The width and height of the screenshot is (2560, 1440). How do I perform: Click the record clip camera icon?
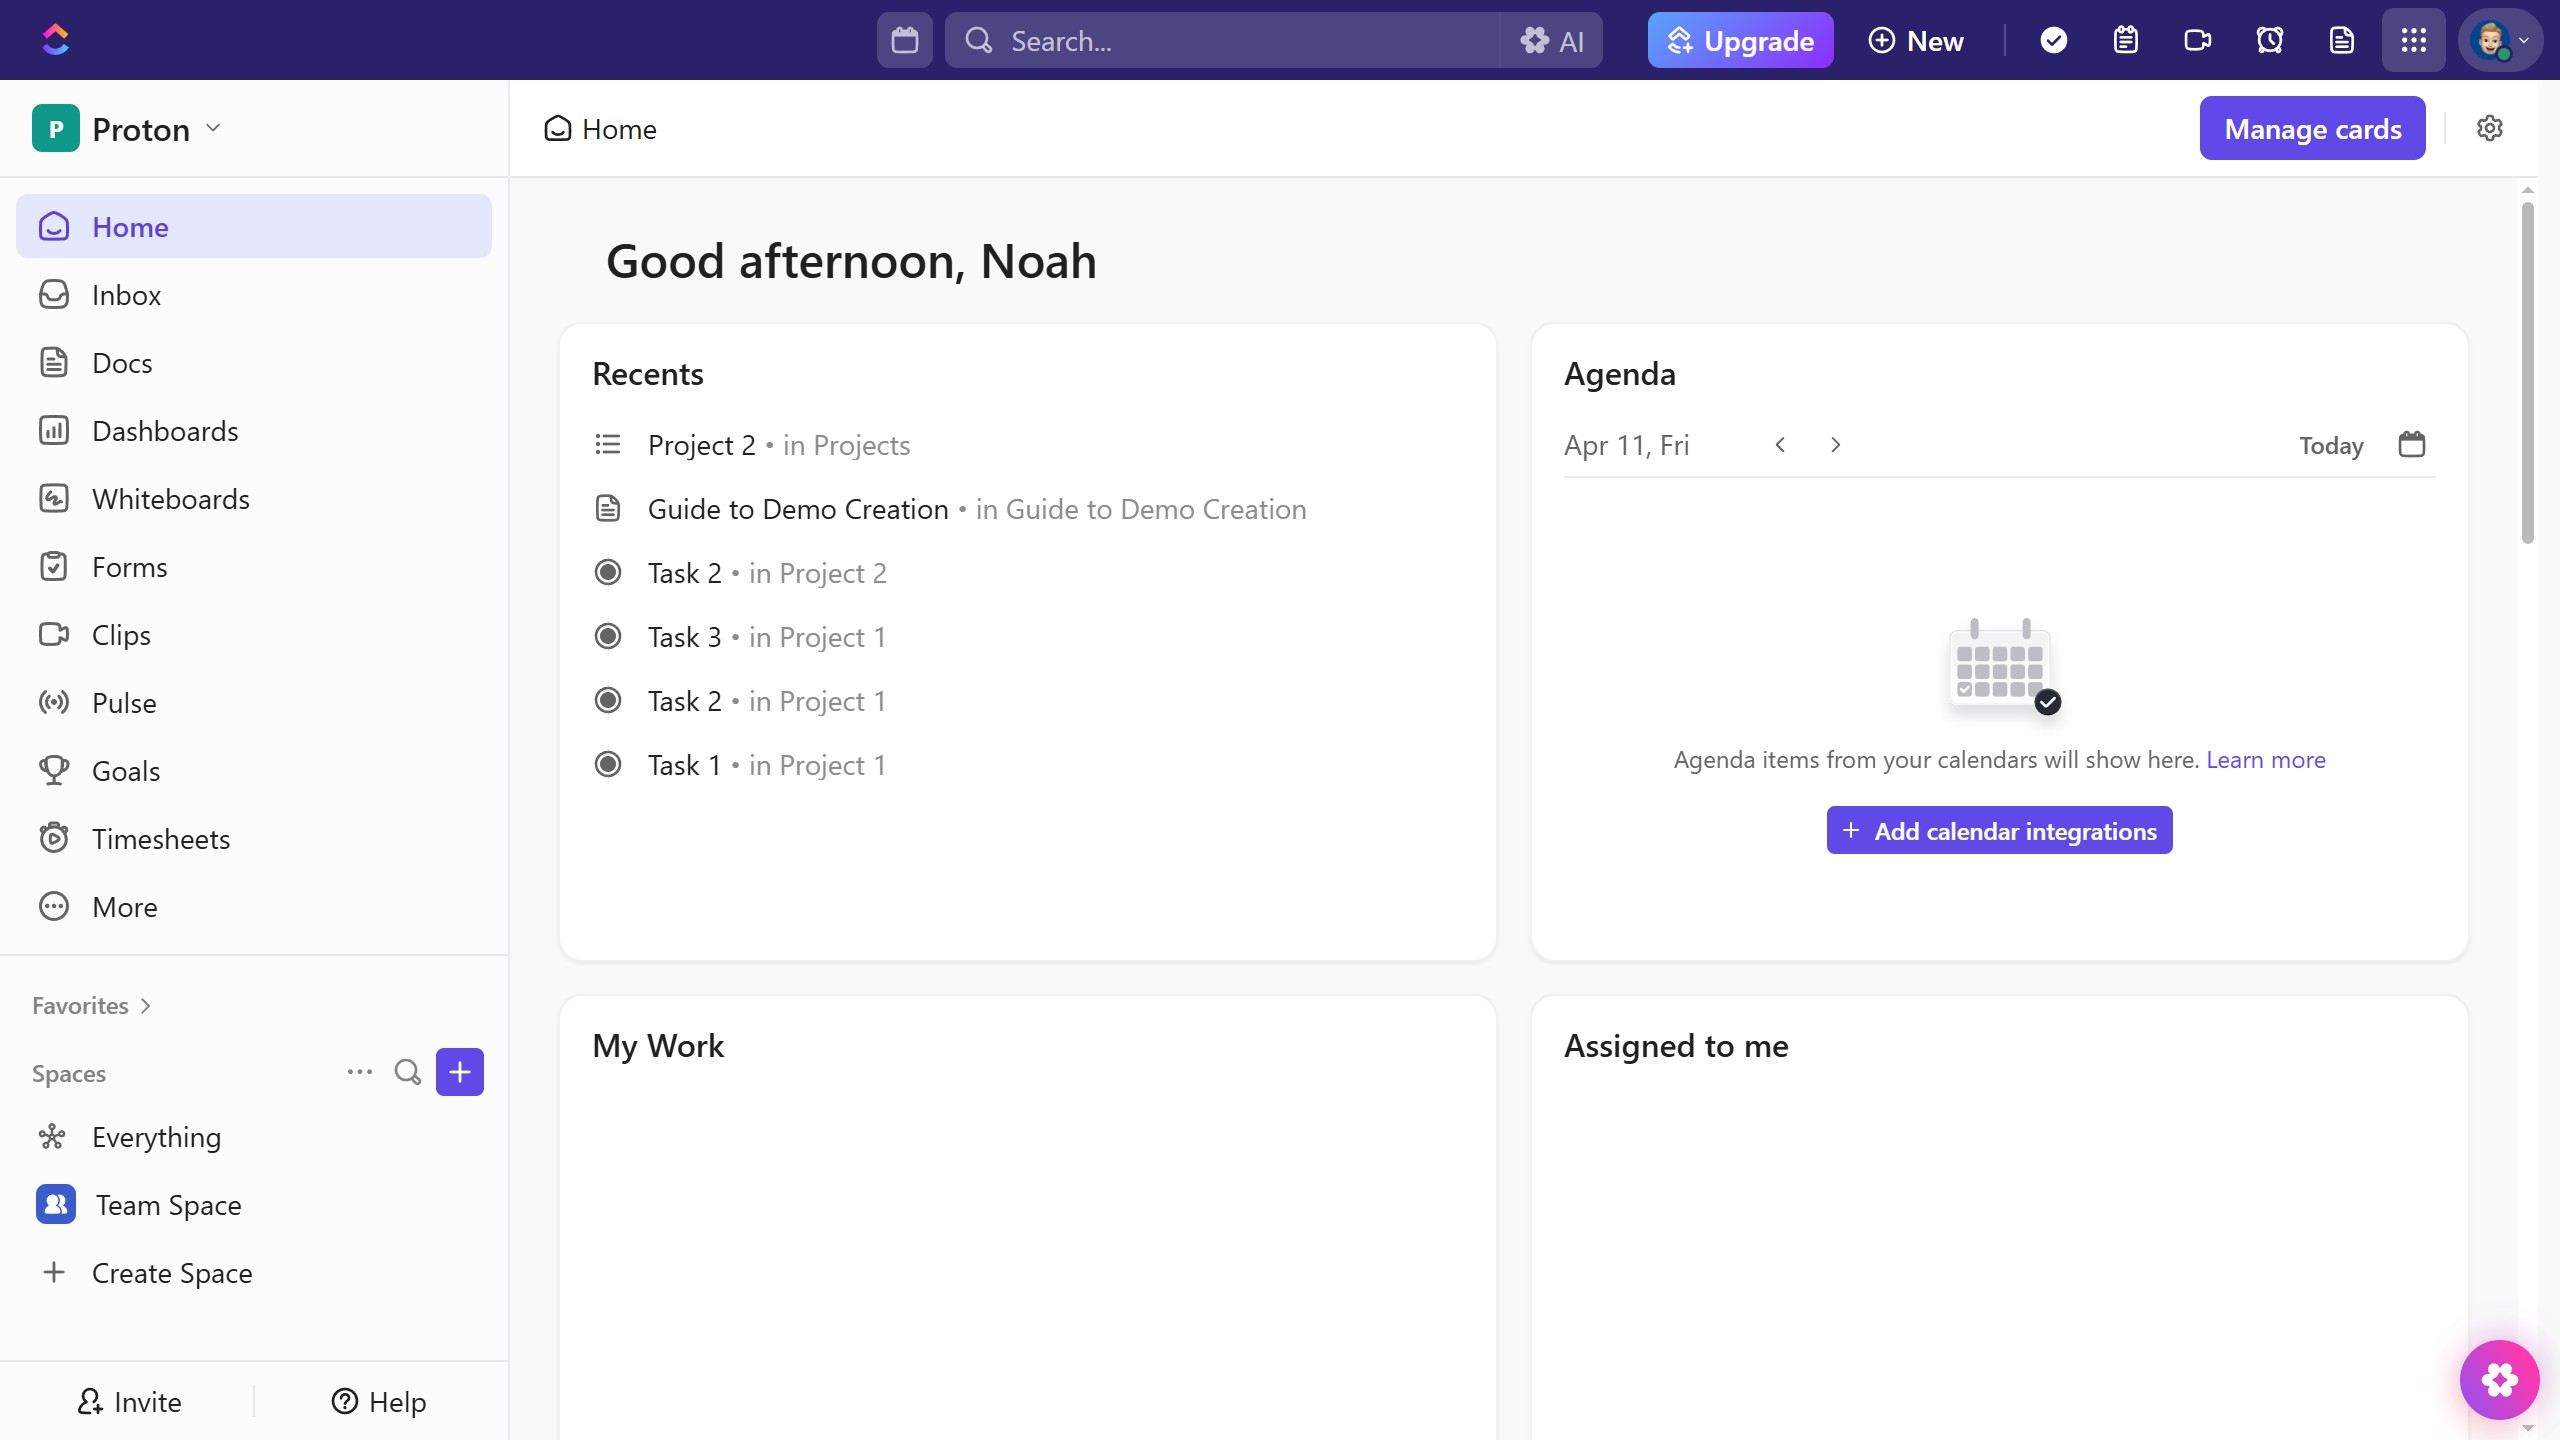tap(2198, 40)
